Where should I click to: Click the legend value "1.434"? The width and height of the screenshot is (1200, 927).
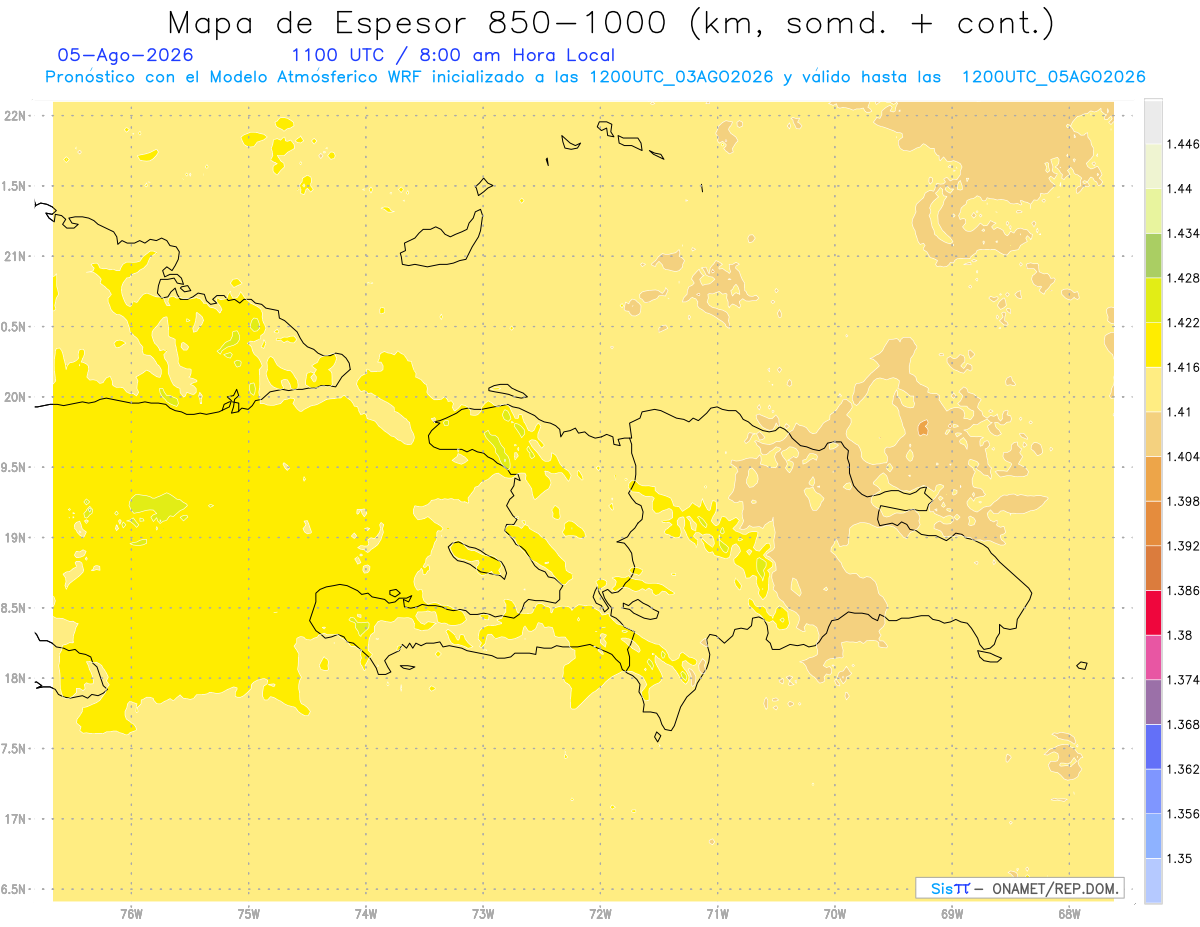tap(1183, 233)
